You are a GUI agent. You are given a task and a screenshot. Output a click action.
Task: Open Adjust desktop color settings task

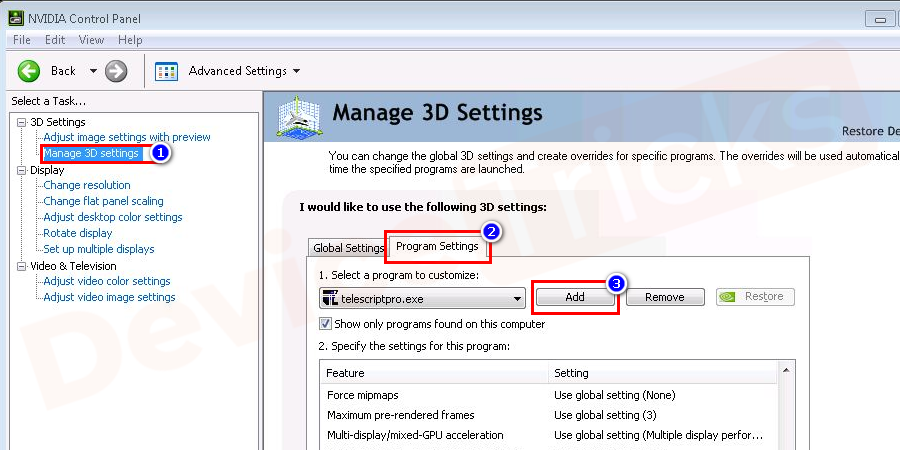[x=112, y=218]
